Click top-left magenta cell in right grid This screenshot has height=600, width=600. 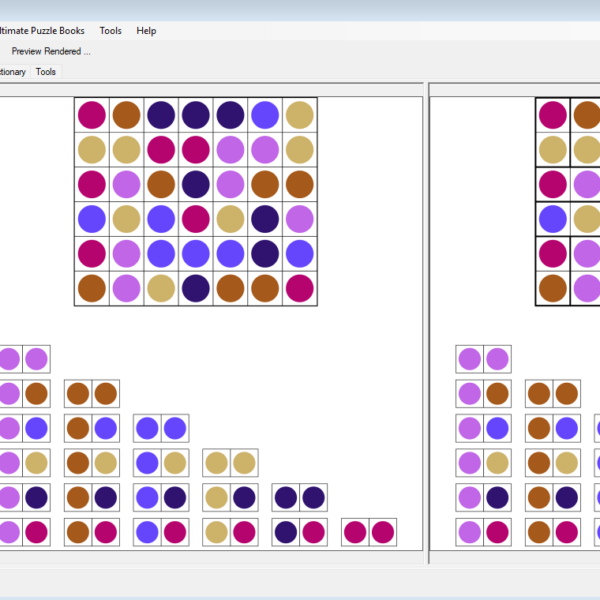(x=553, y=115)
